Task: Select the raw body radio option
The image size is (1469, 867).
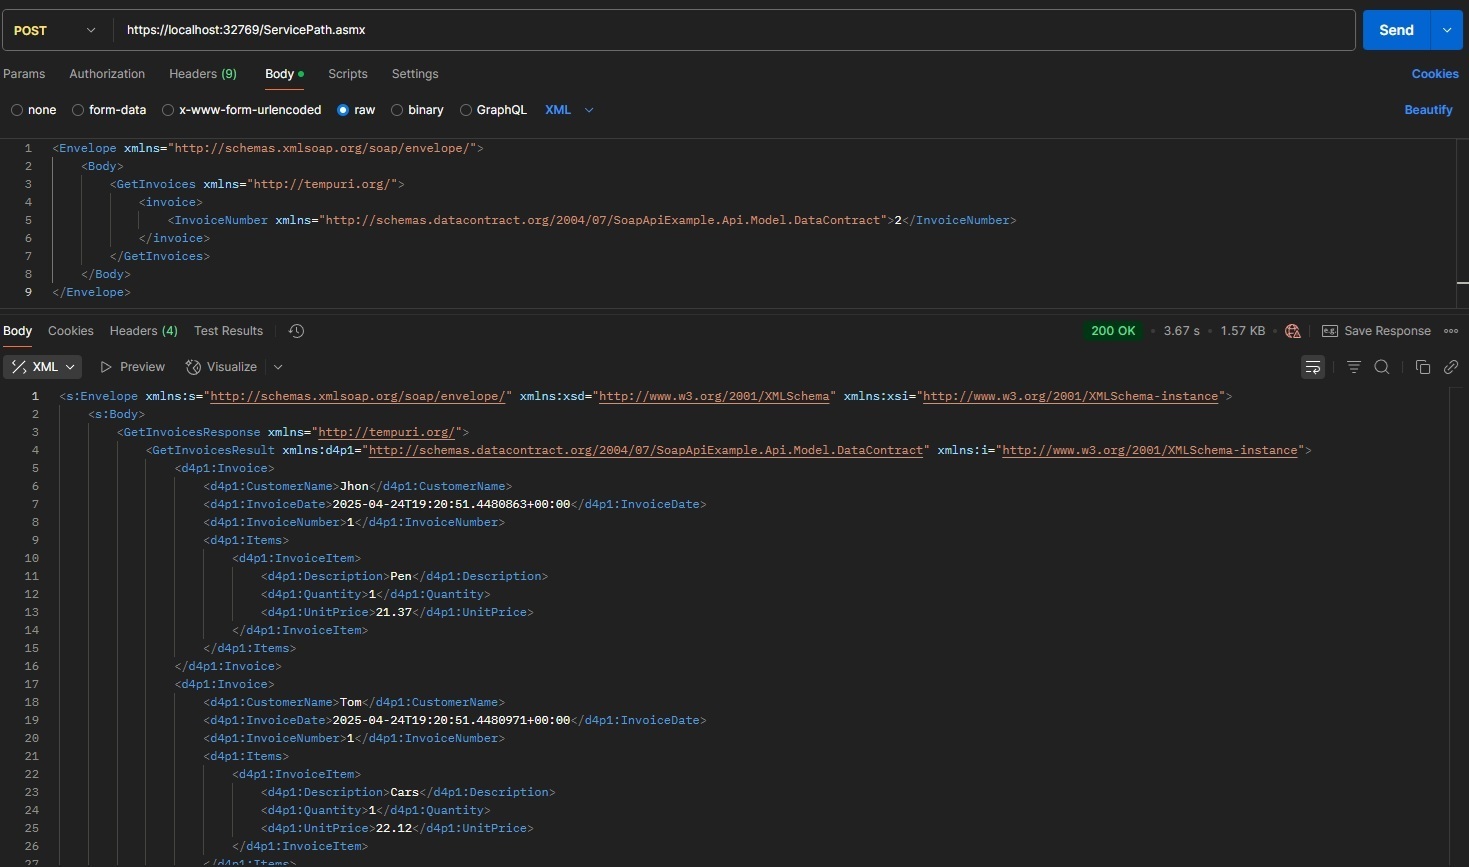Action: click(343, 110)
